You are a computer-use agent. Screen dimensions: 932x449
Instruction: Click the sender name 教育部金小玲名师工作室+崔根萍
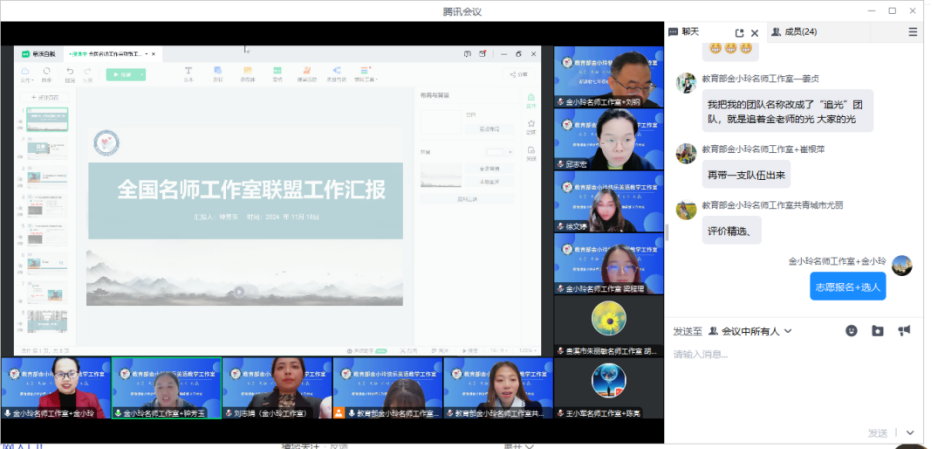(763, 149)
